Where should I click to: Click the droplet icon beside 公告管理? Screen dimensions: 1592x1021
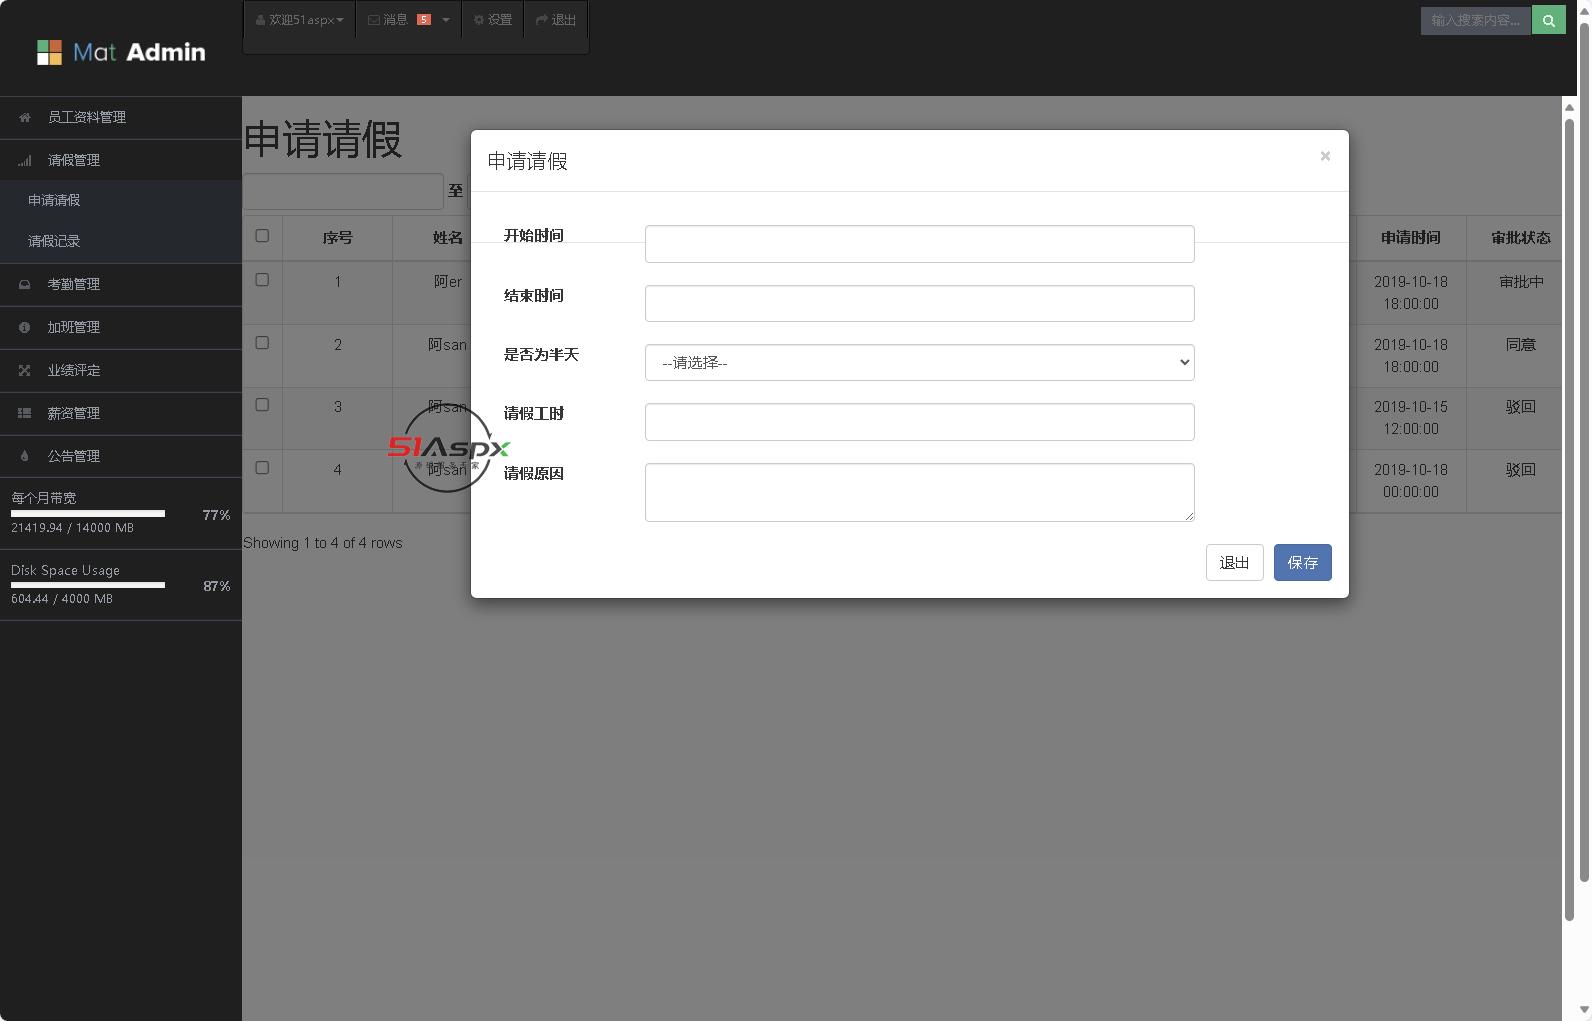coord(25,457)
